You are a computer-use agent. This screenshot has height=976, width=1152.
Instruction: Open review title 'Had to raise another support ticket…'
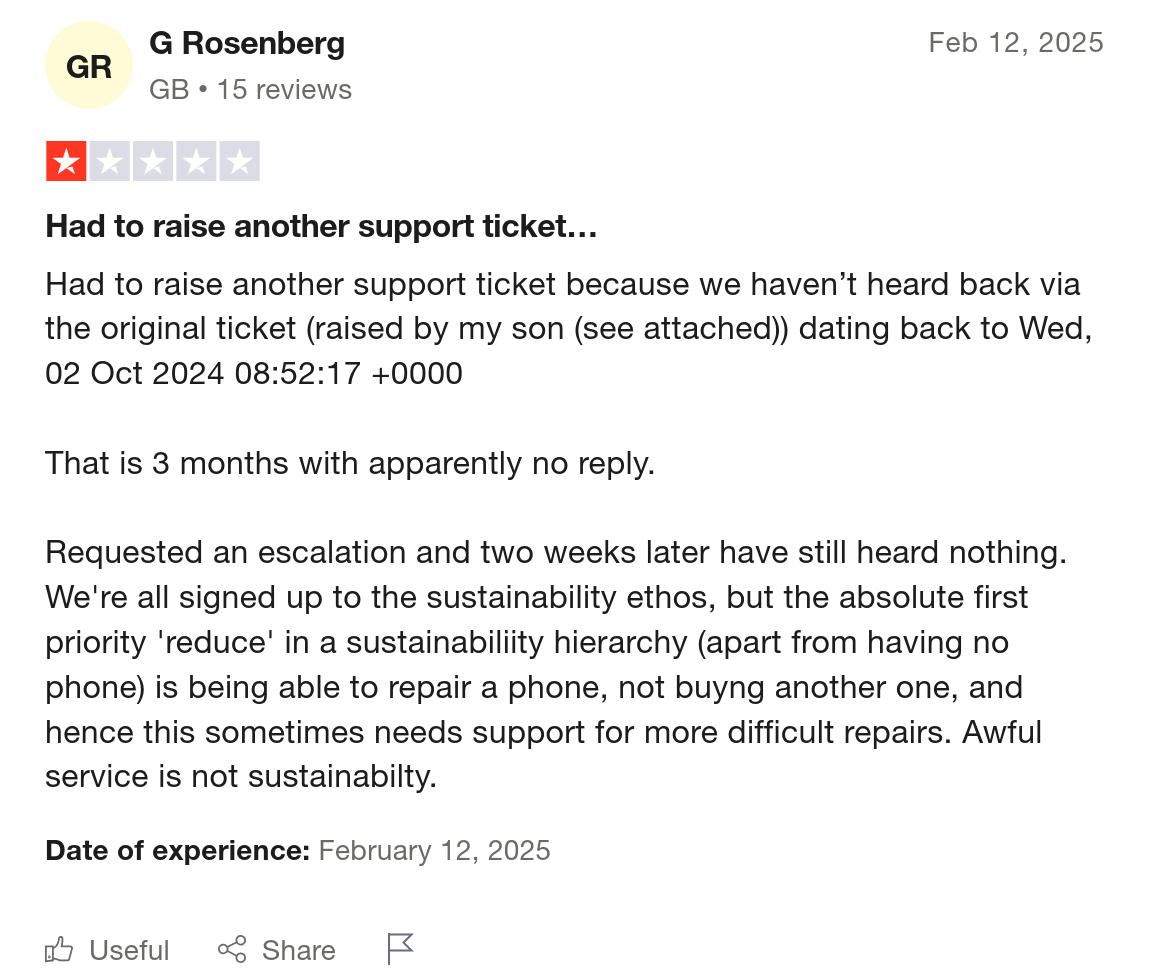coord(321,226)
